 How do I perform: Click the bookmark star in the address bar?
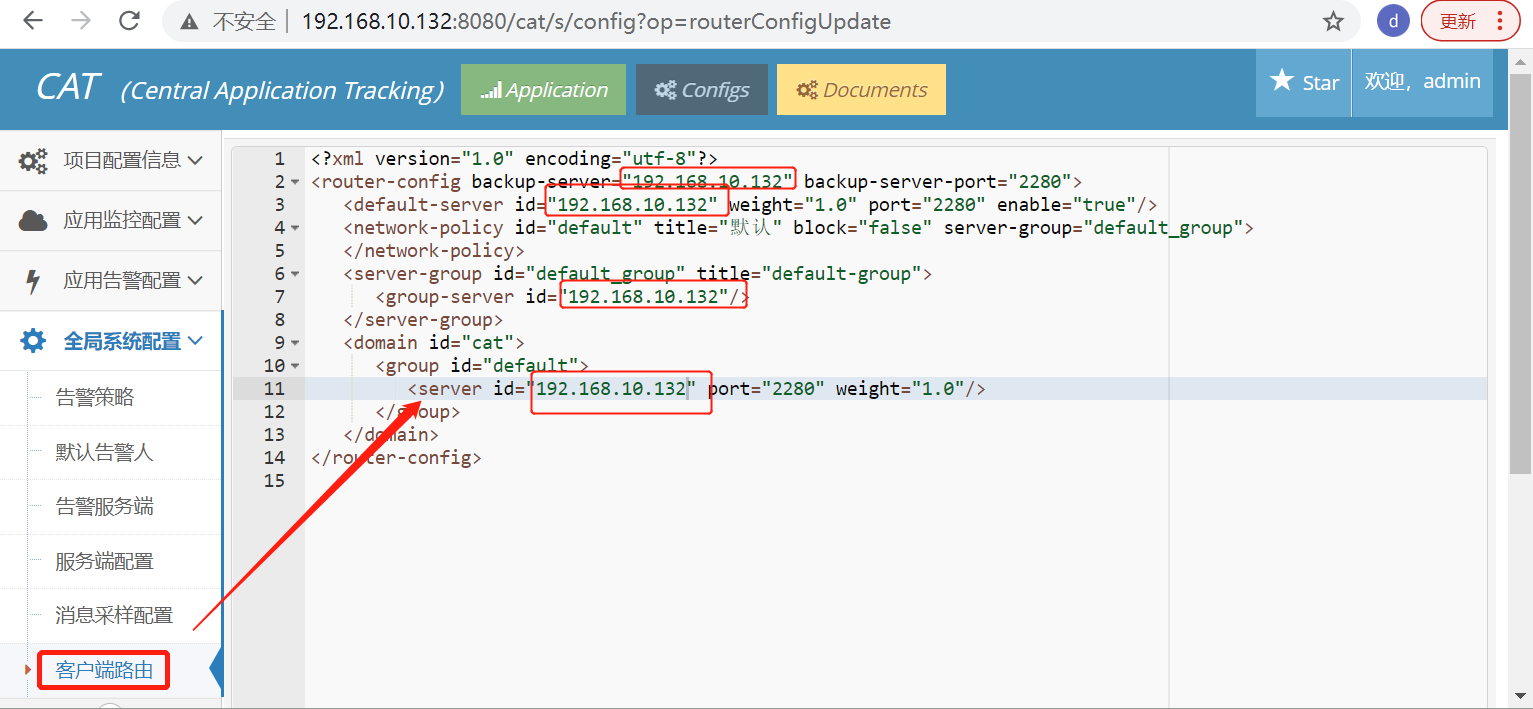pyautogui.click(x=1333, y=20)
